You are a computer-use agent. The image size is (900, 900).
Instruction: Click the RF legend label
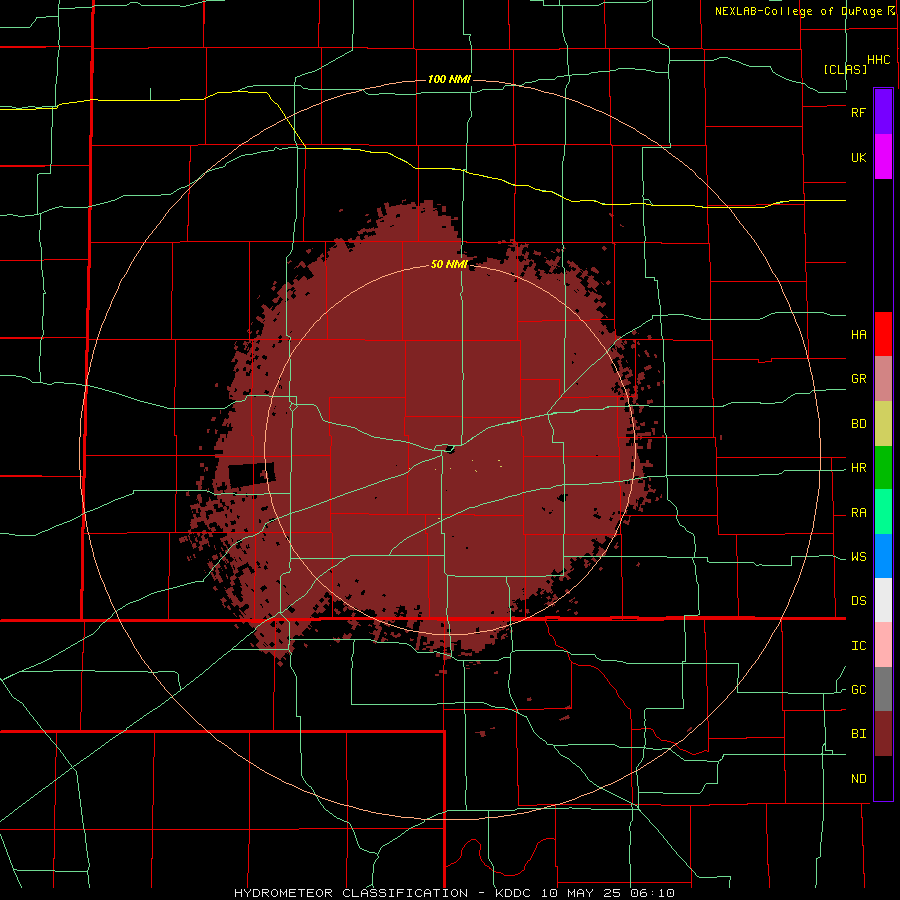coord(858,112)
